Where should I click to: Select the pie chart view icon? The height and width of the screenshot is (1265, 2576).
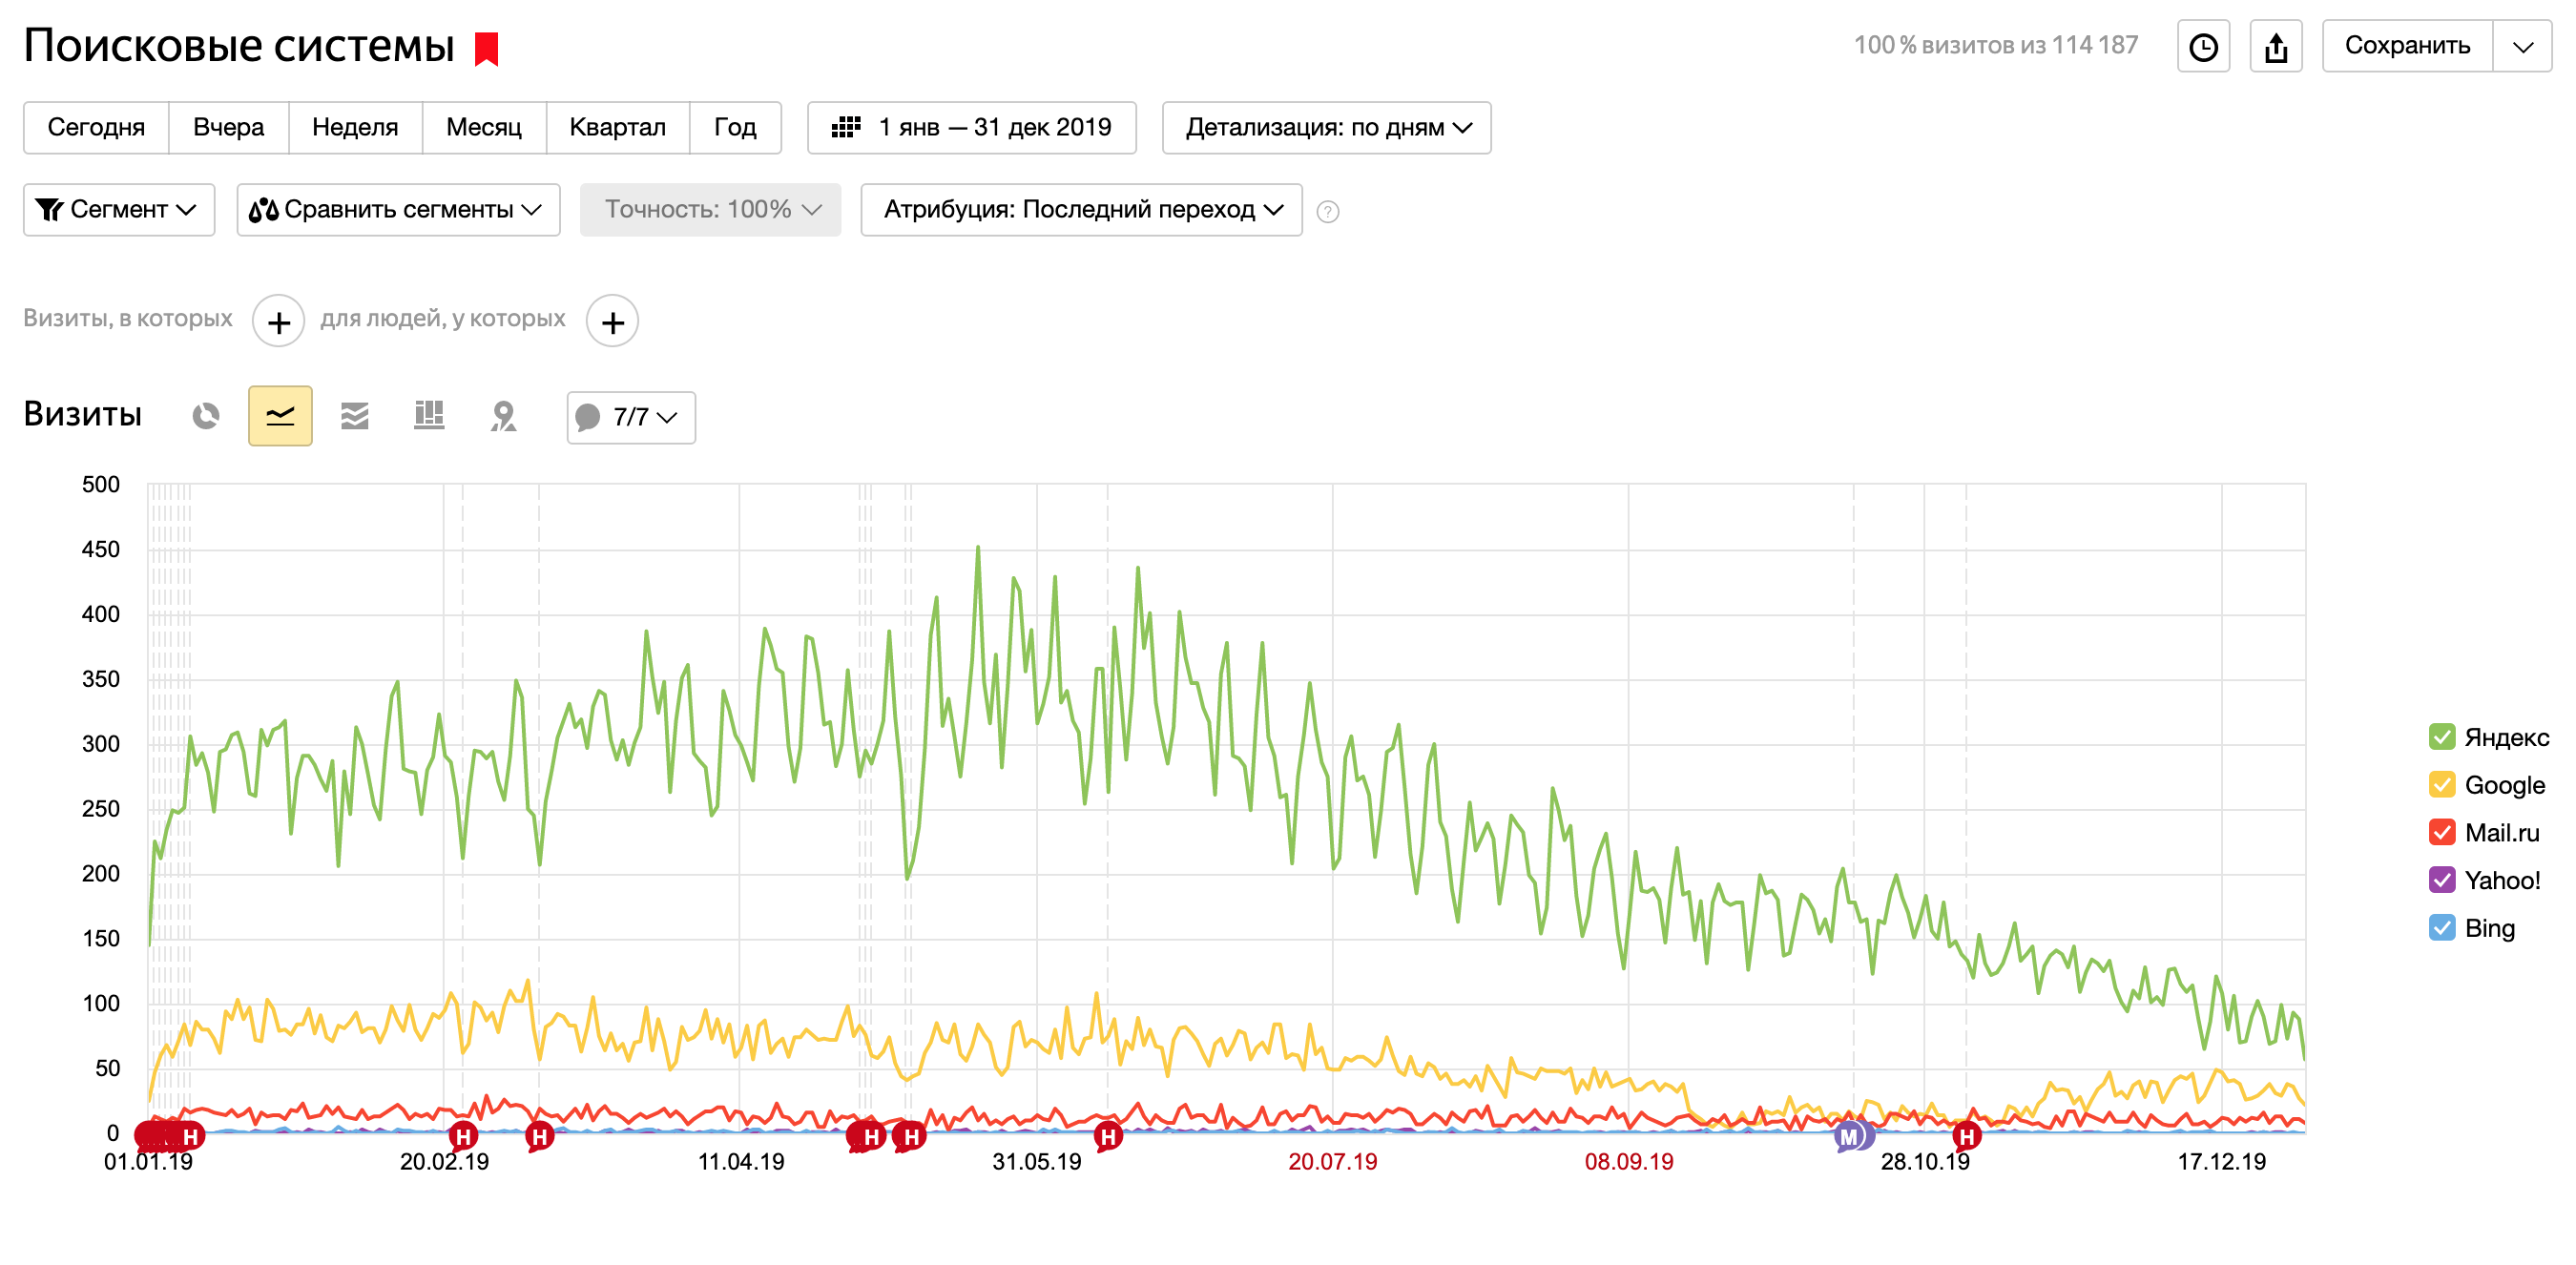coord(206,416)
